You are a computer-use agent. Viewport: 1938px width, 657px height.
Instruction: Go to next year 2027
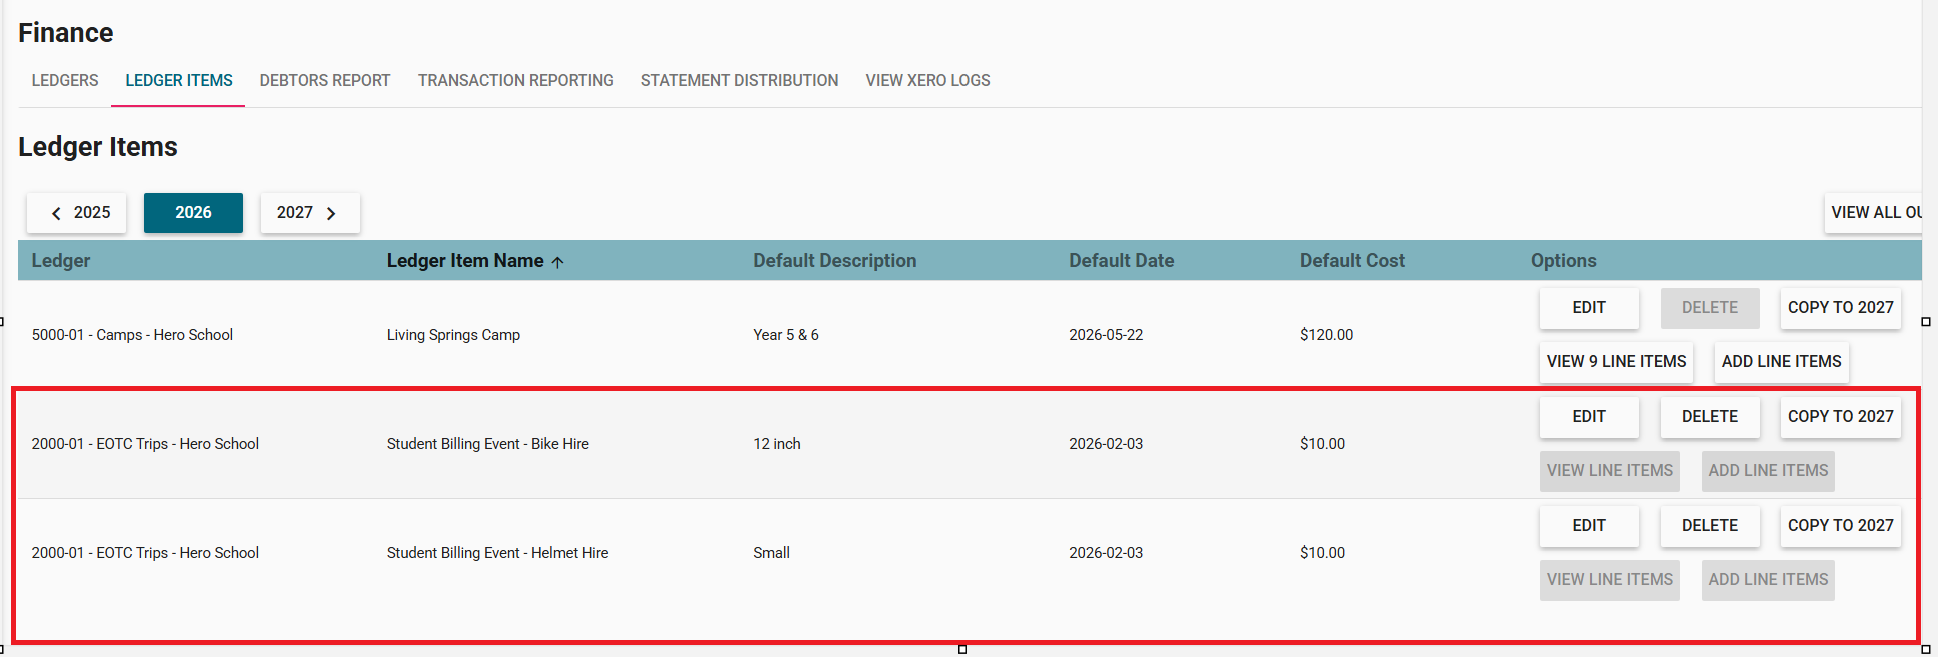(x=309, y=213)
